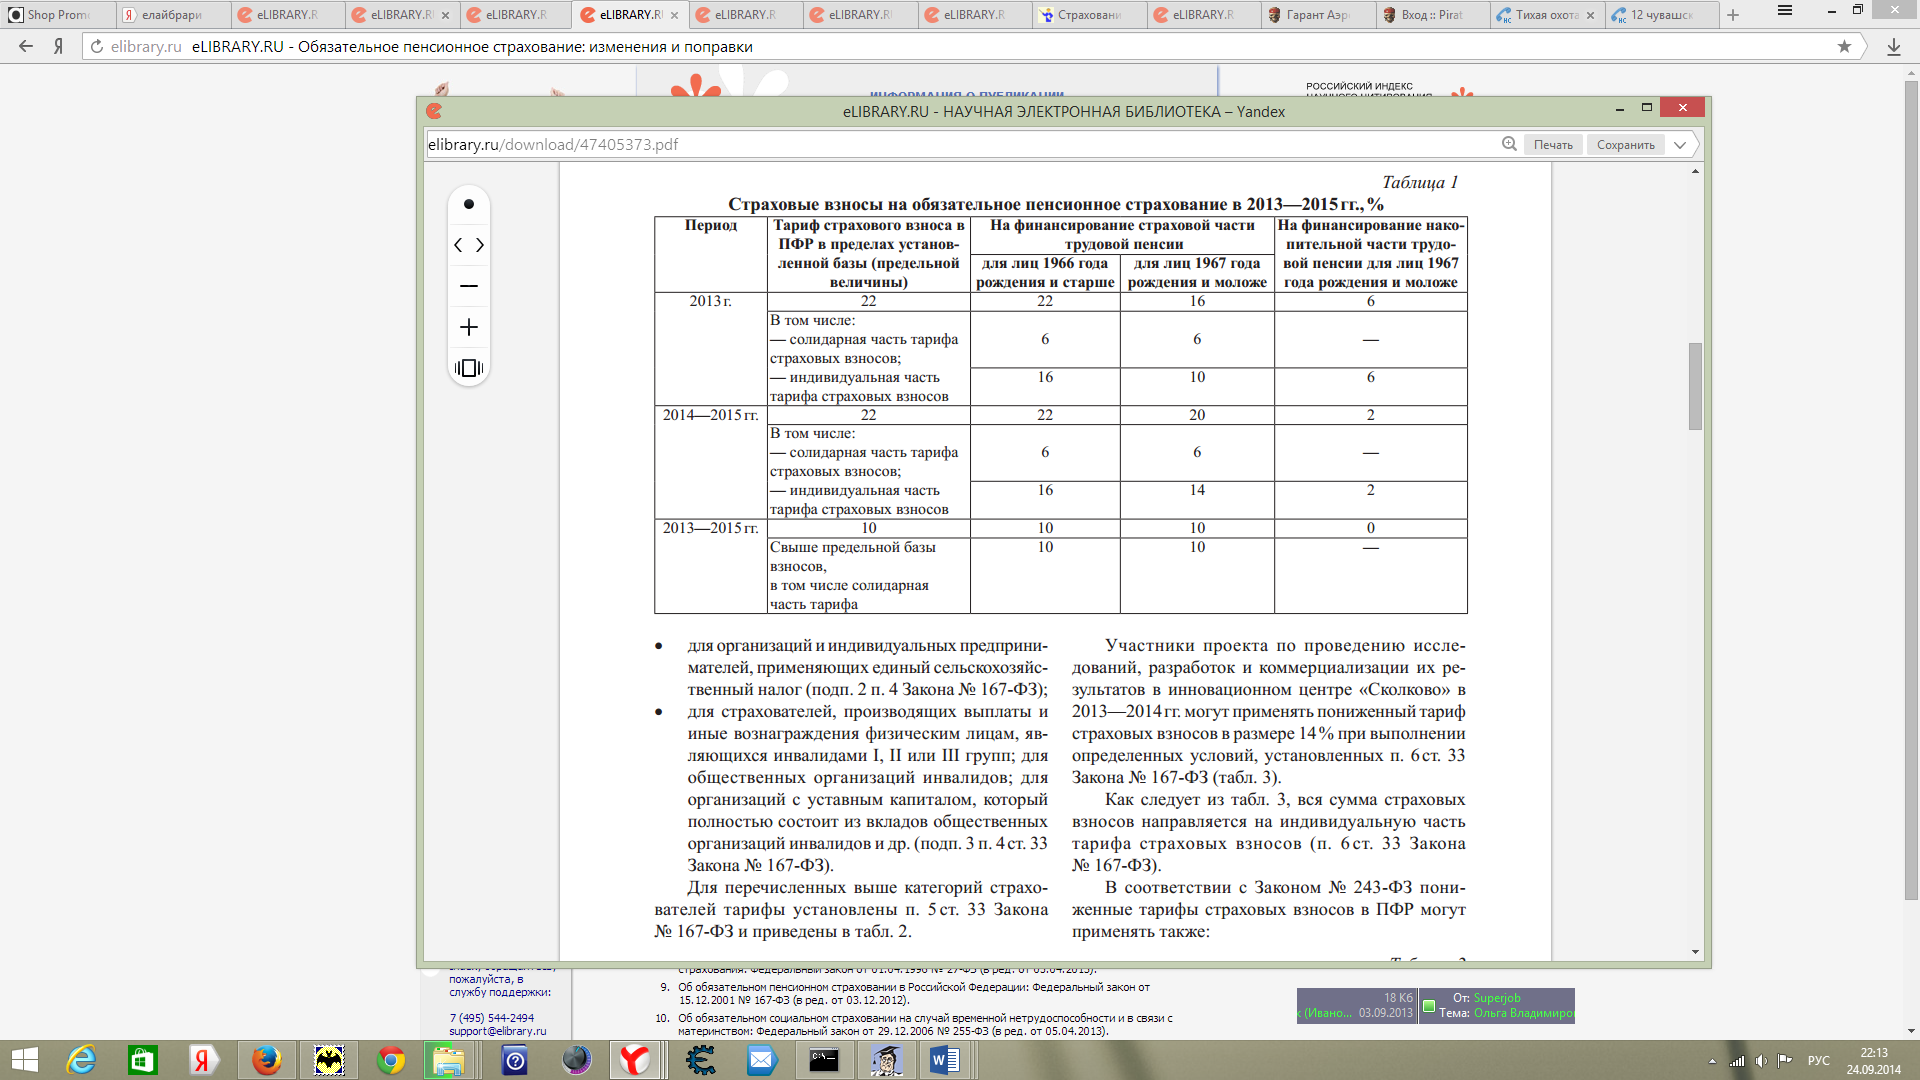Open the gear-shaped E app from taskbar
Image resolution: width=1920 pixels, height=1080 pixels.
click(700, 1060)
